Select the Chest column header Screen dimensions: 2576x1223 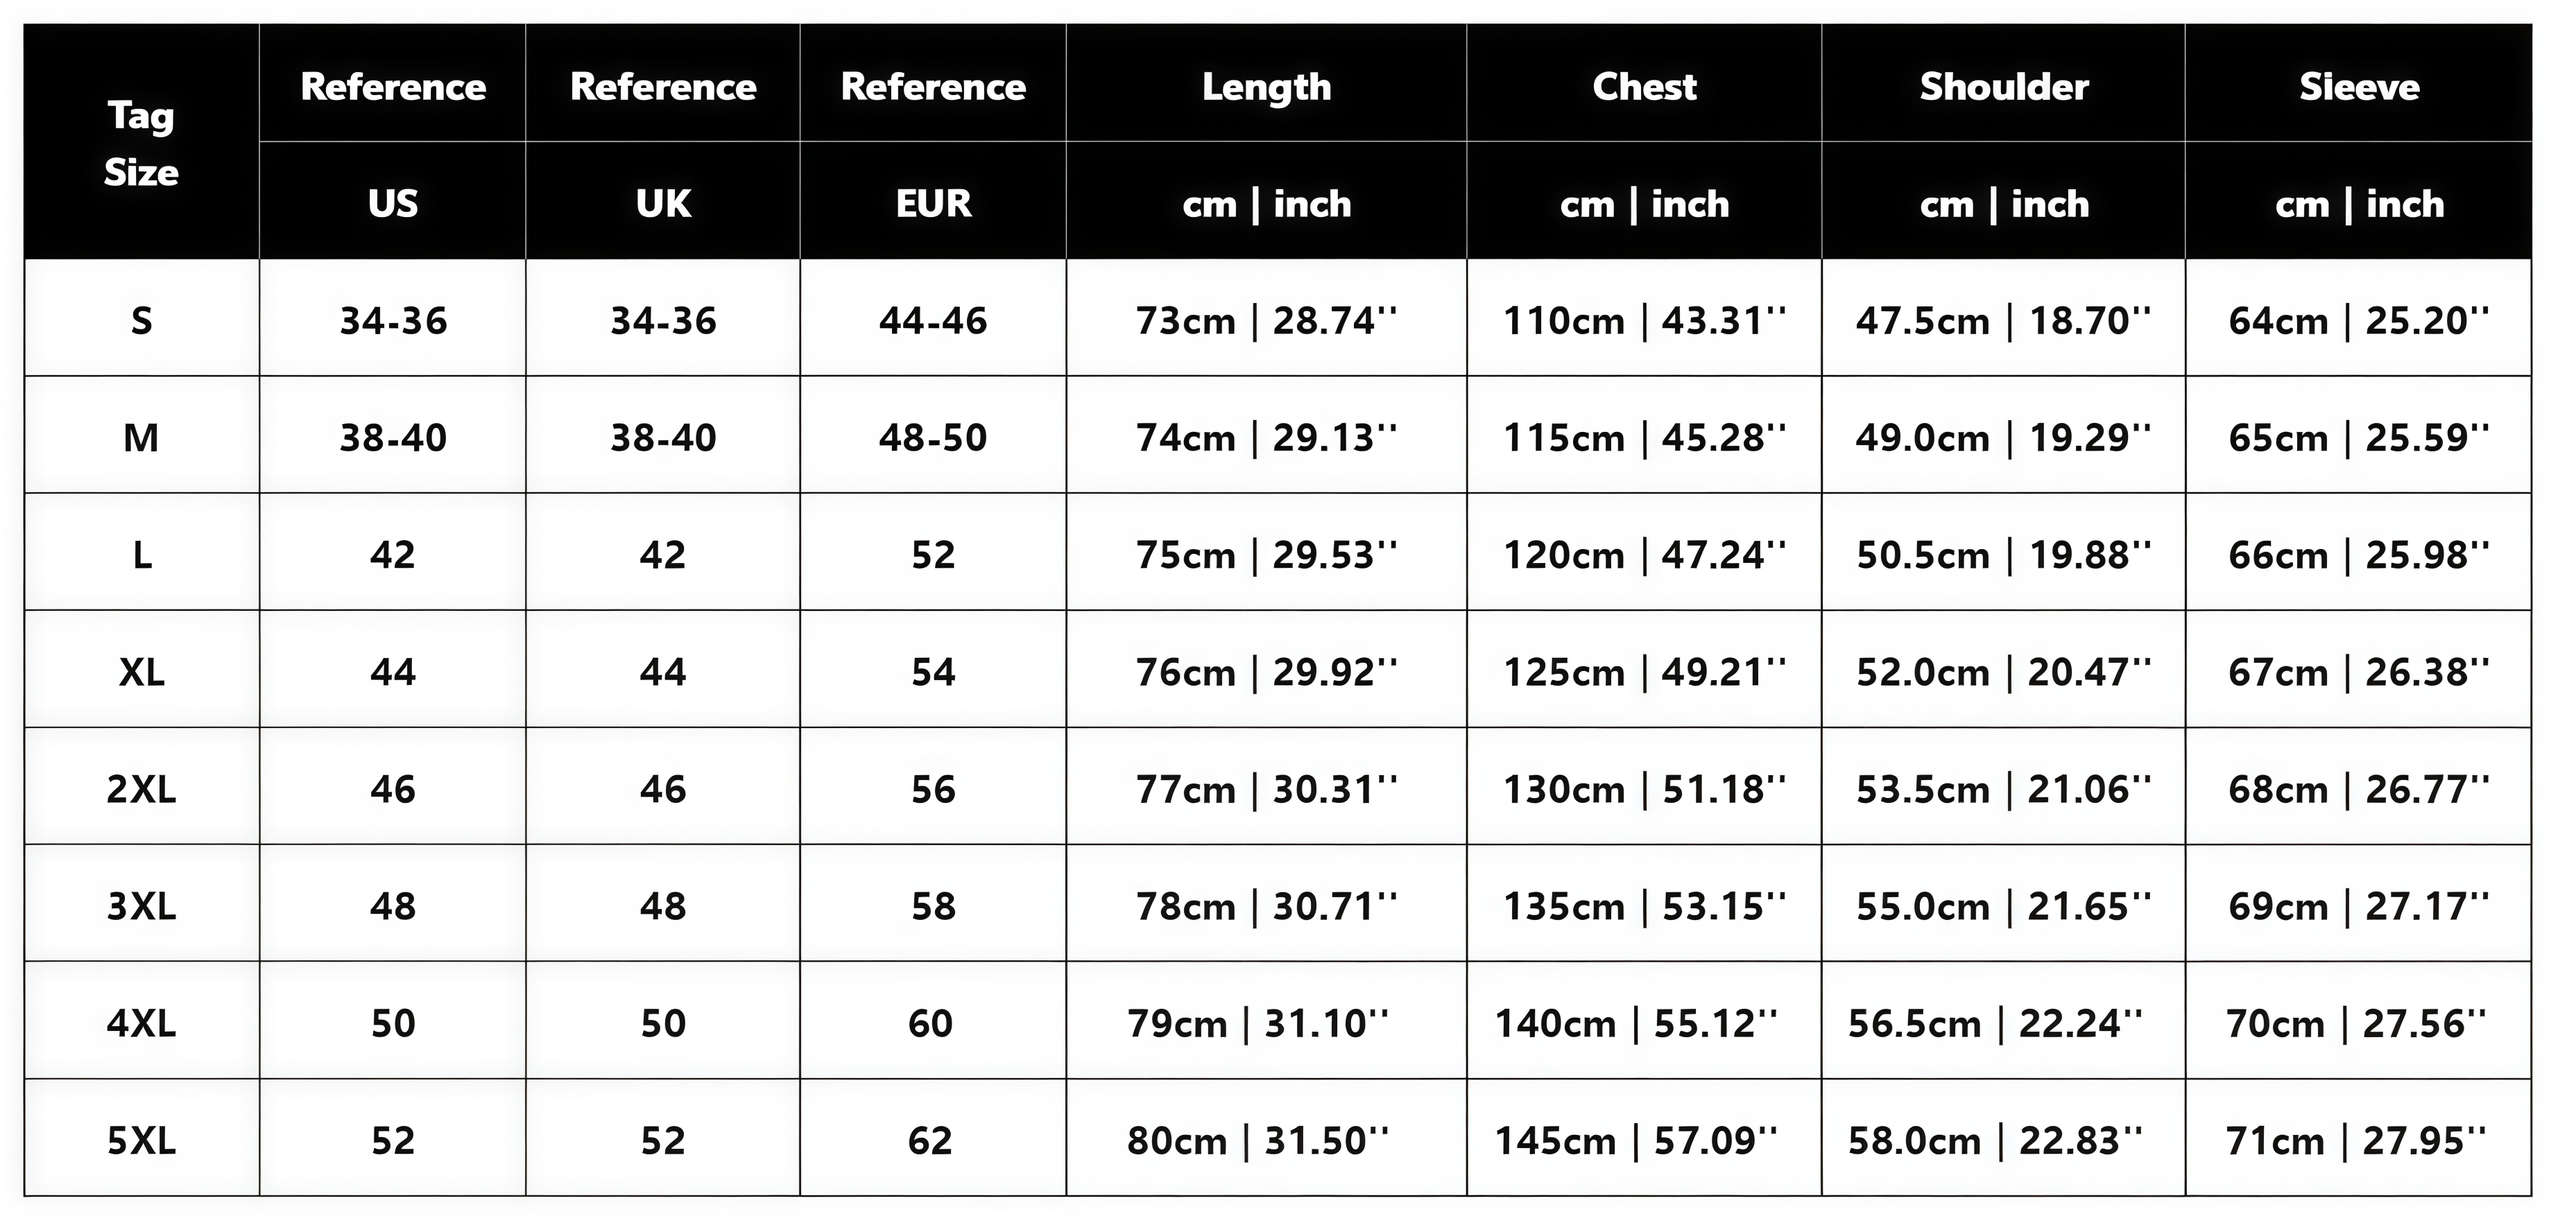coord(1644,87)
